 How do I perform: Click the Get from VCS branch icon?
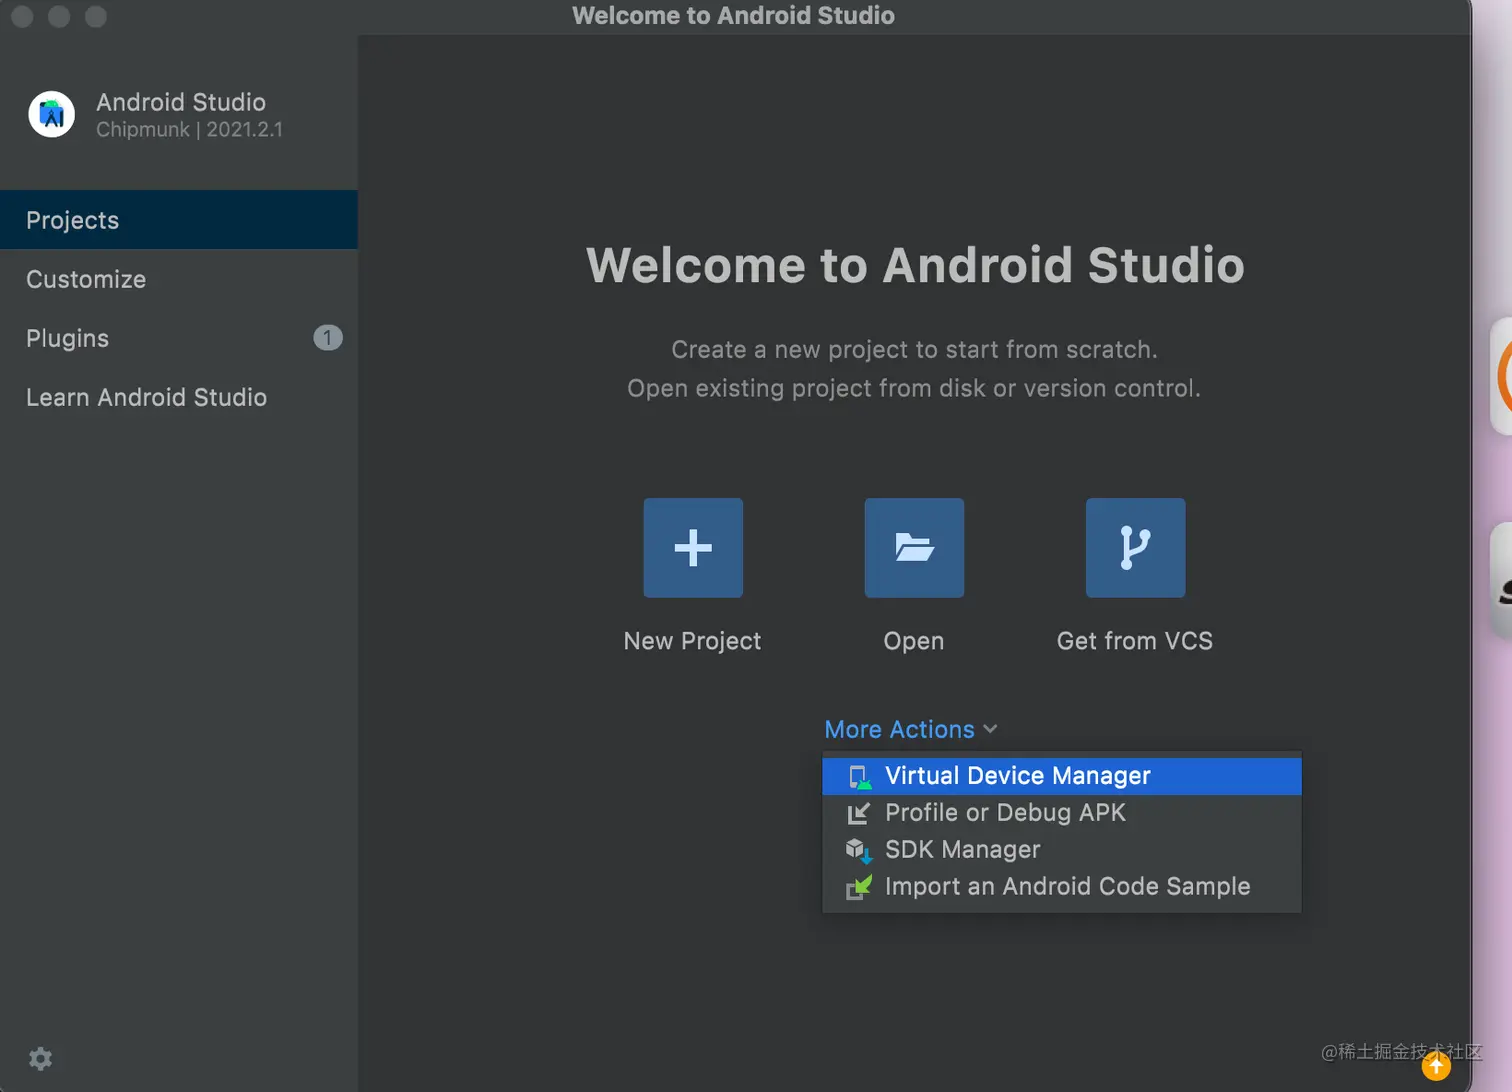pos(1135,548)
